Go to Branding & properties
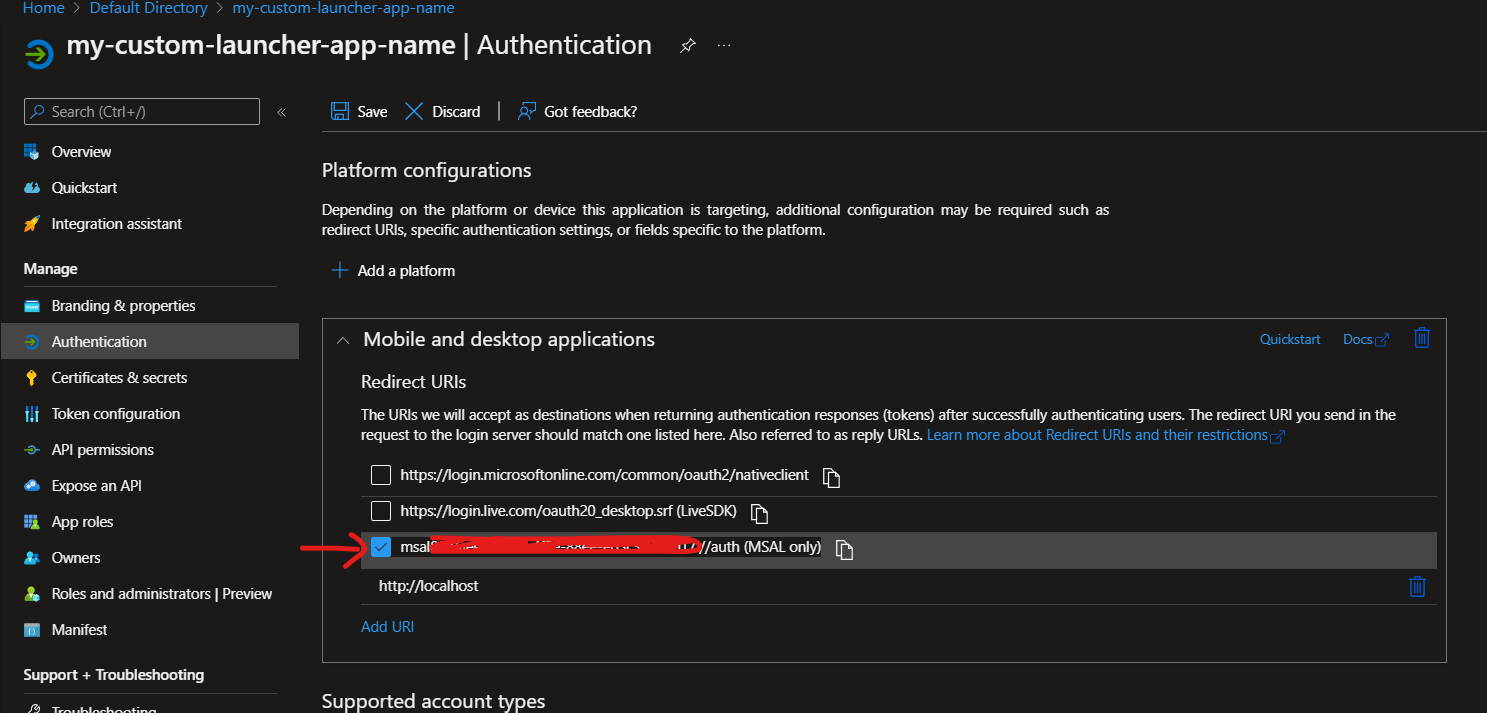1487x713 pixels. coord(123,306)
